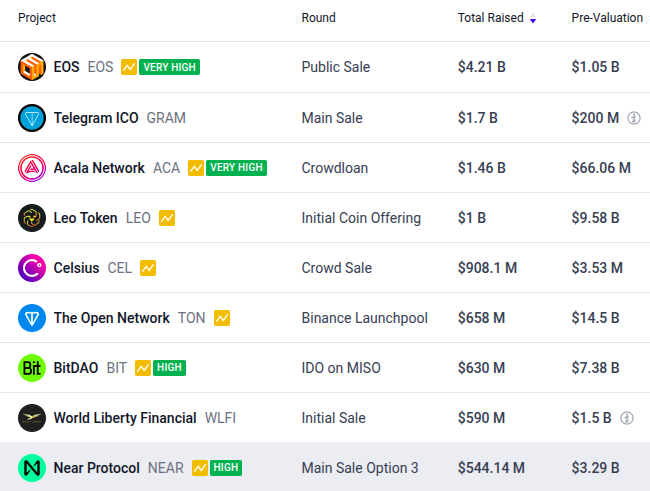Click the yellow chart icon beside NEAR

click(x=200, y=468)
